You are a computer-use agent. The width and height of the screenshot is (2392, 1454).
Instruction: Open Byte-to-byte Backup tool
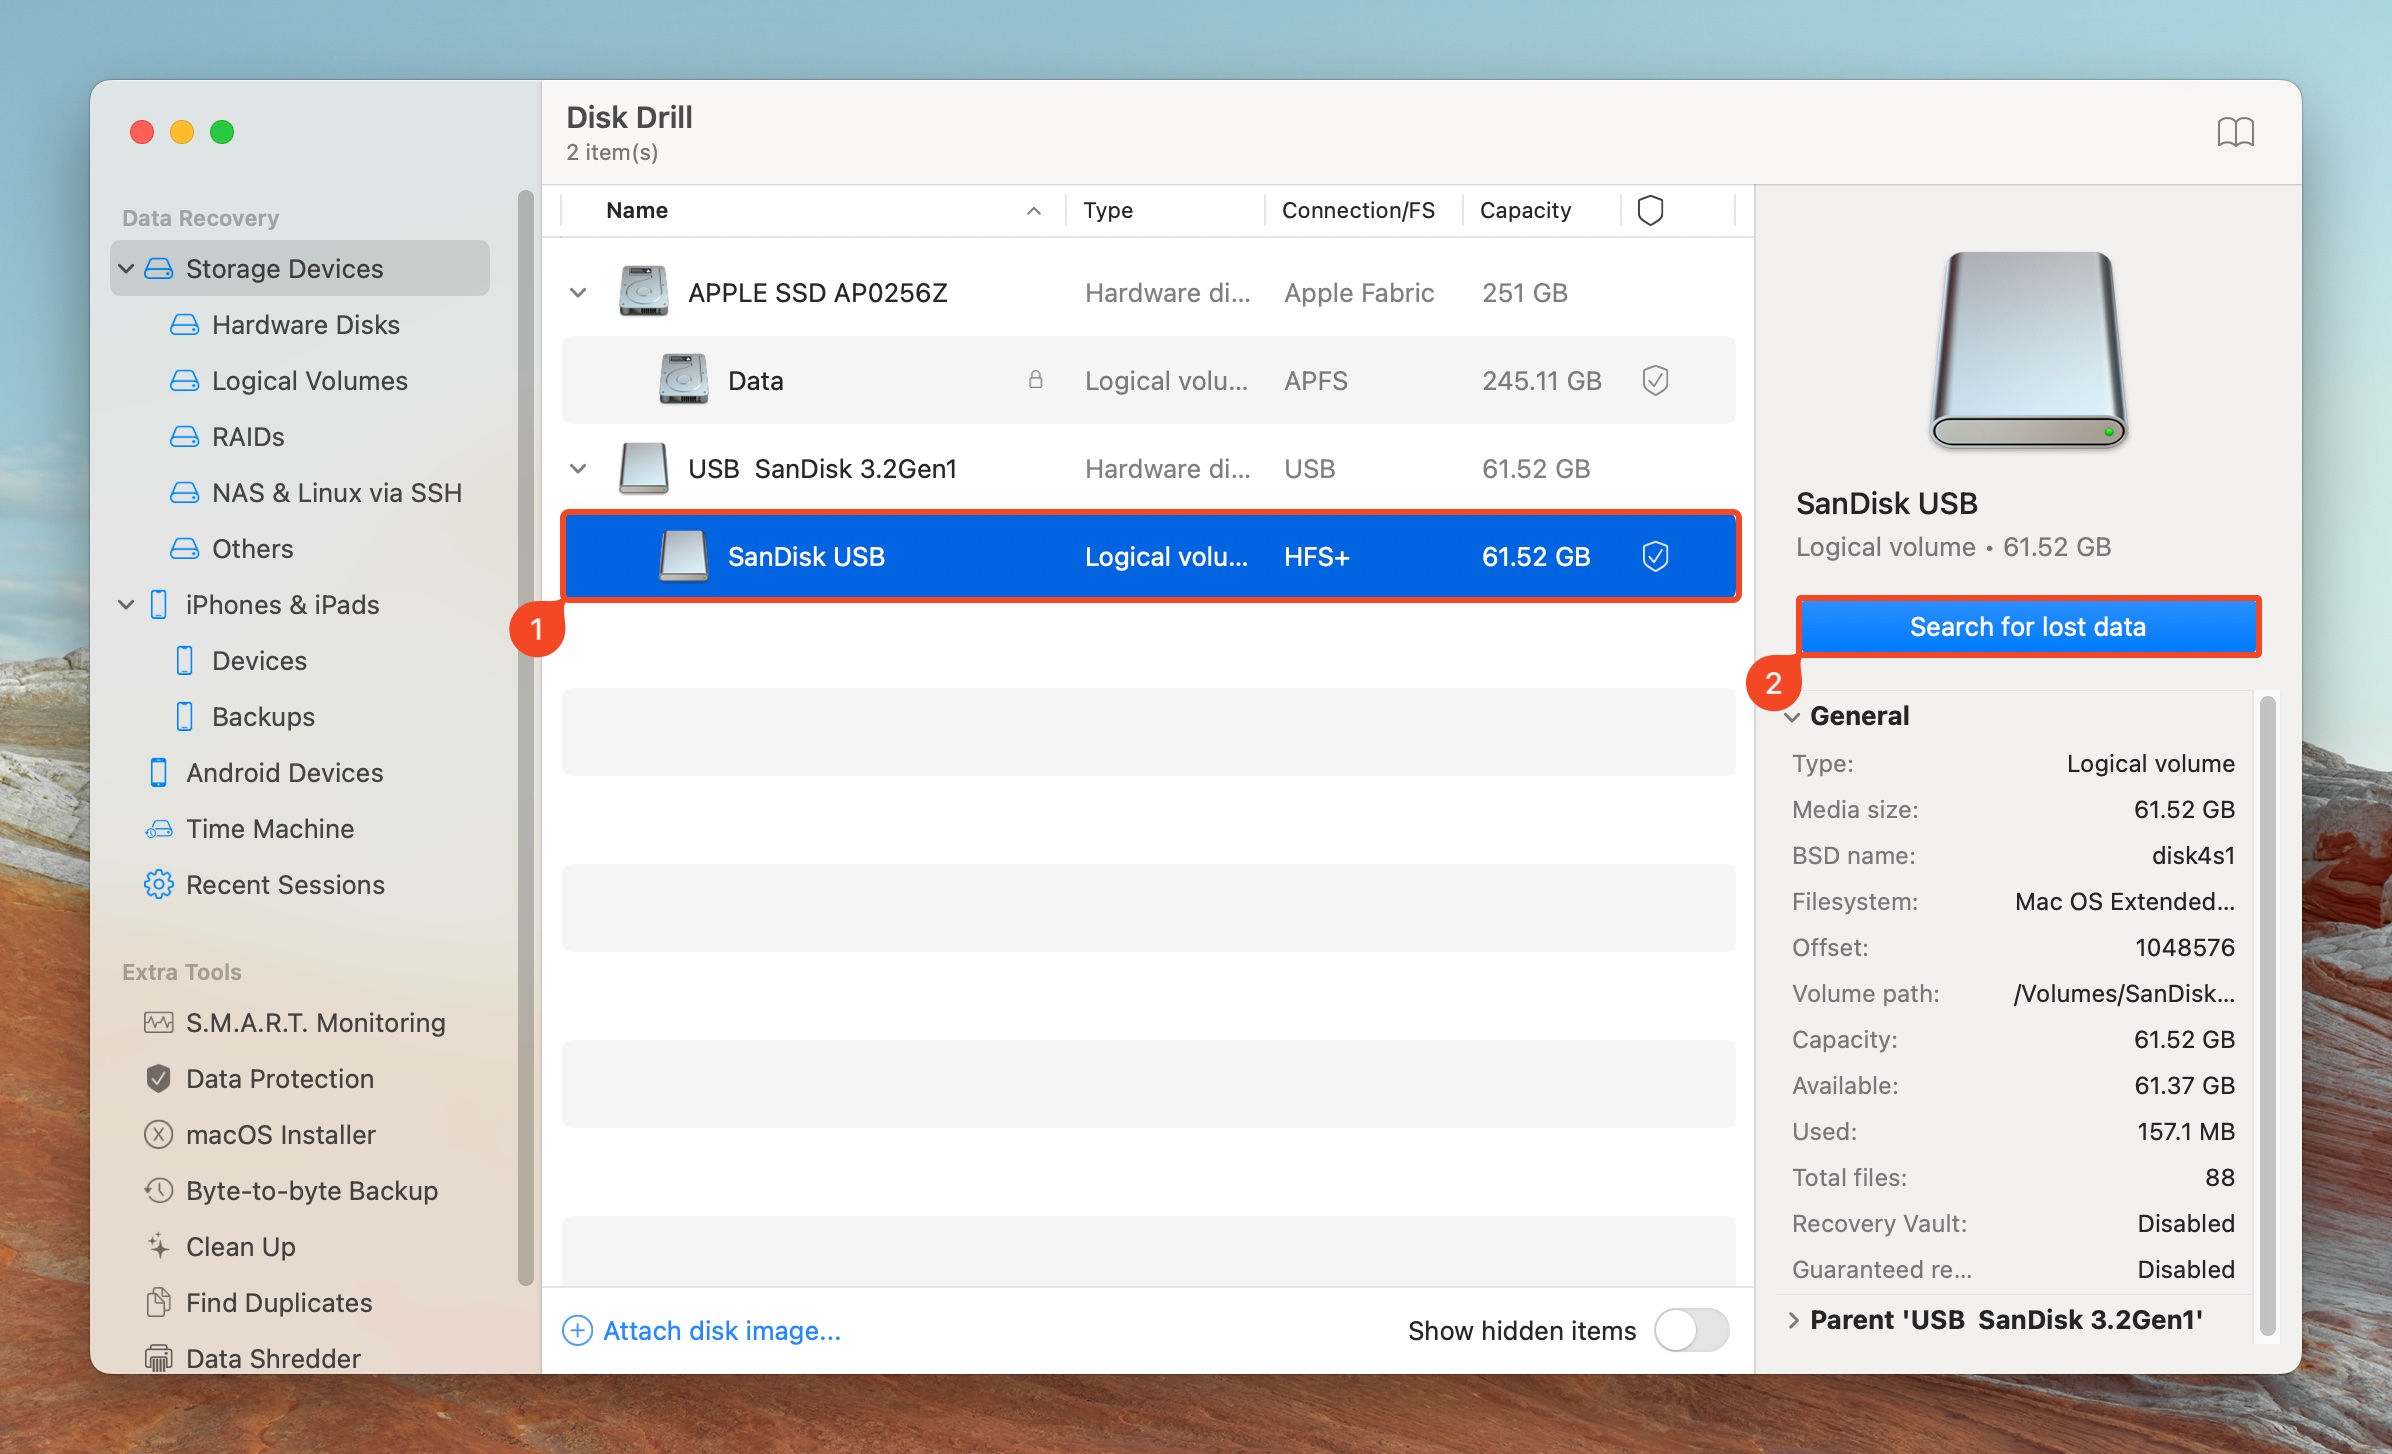[x=311, y=1190]
